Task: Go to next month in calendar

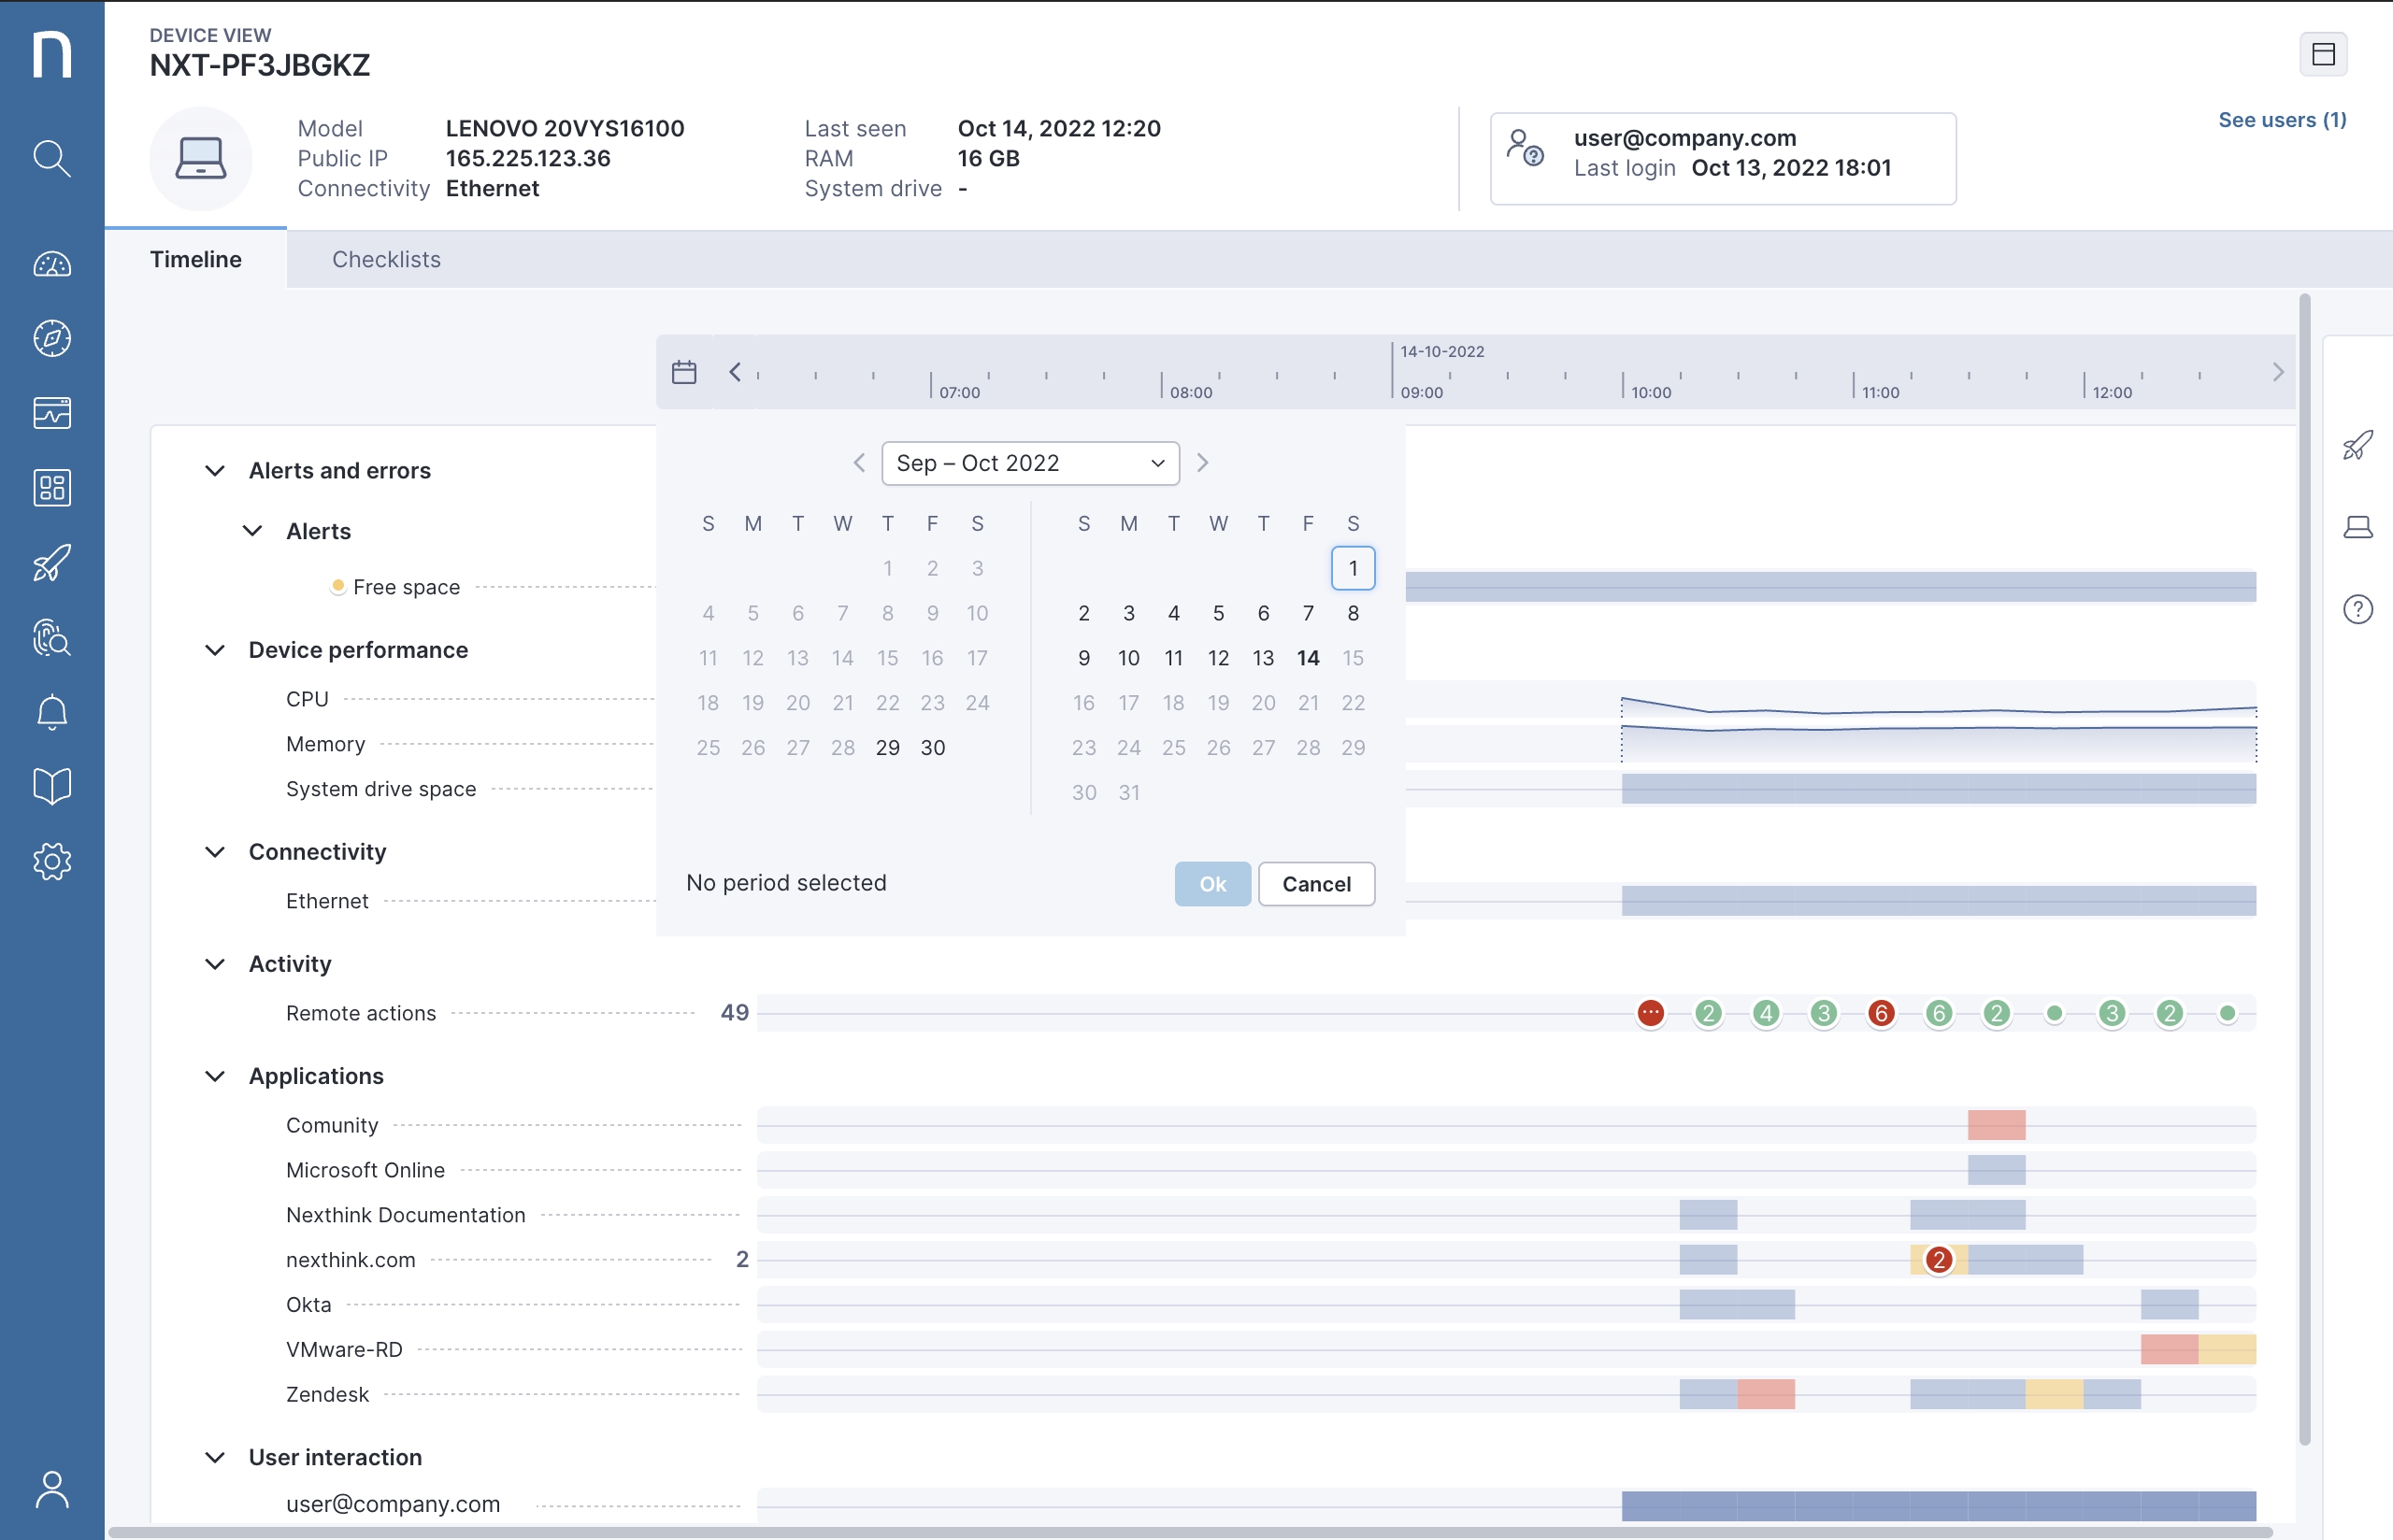Action: pos(1203,463)
